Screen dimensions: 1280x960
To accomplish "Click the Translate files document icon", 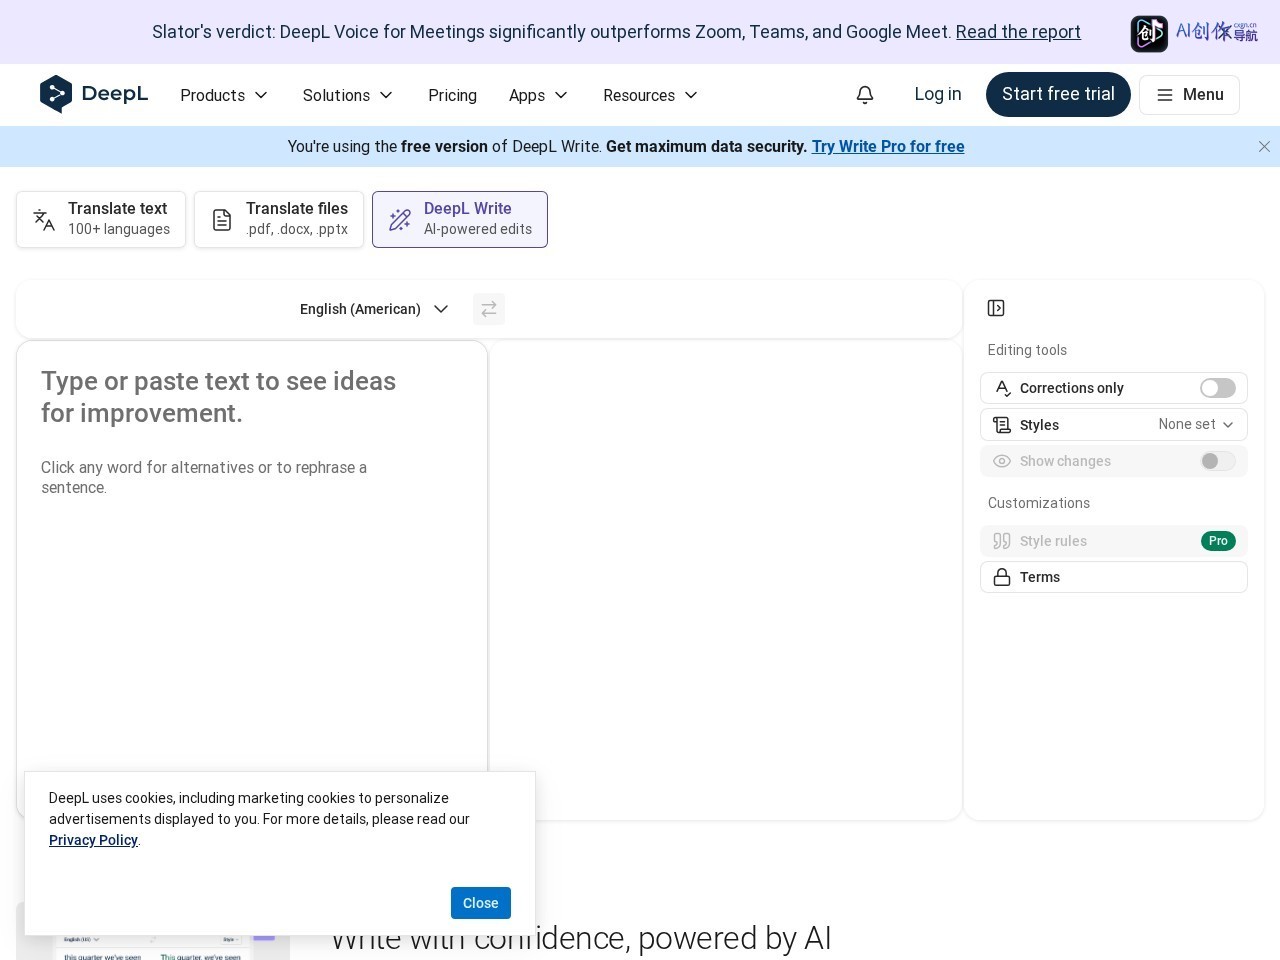I will [x=222, y=220].
